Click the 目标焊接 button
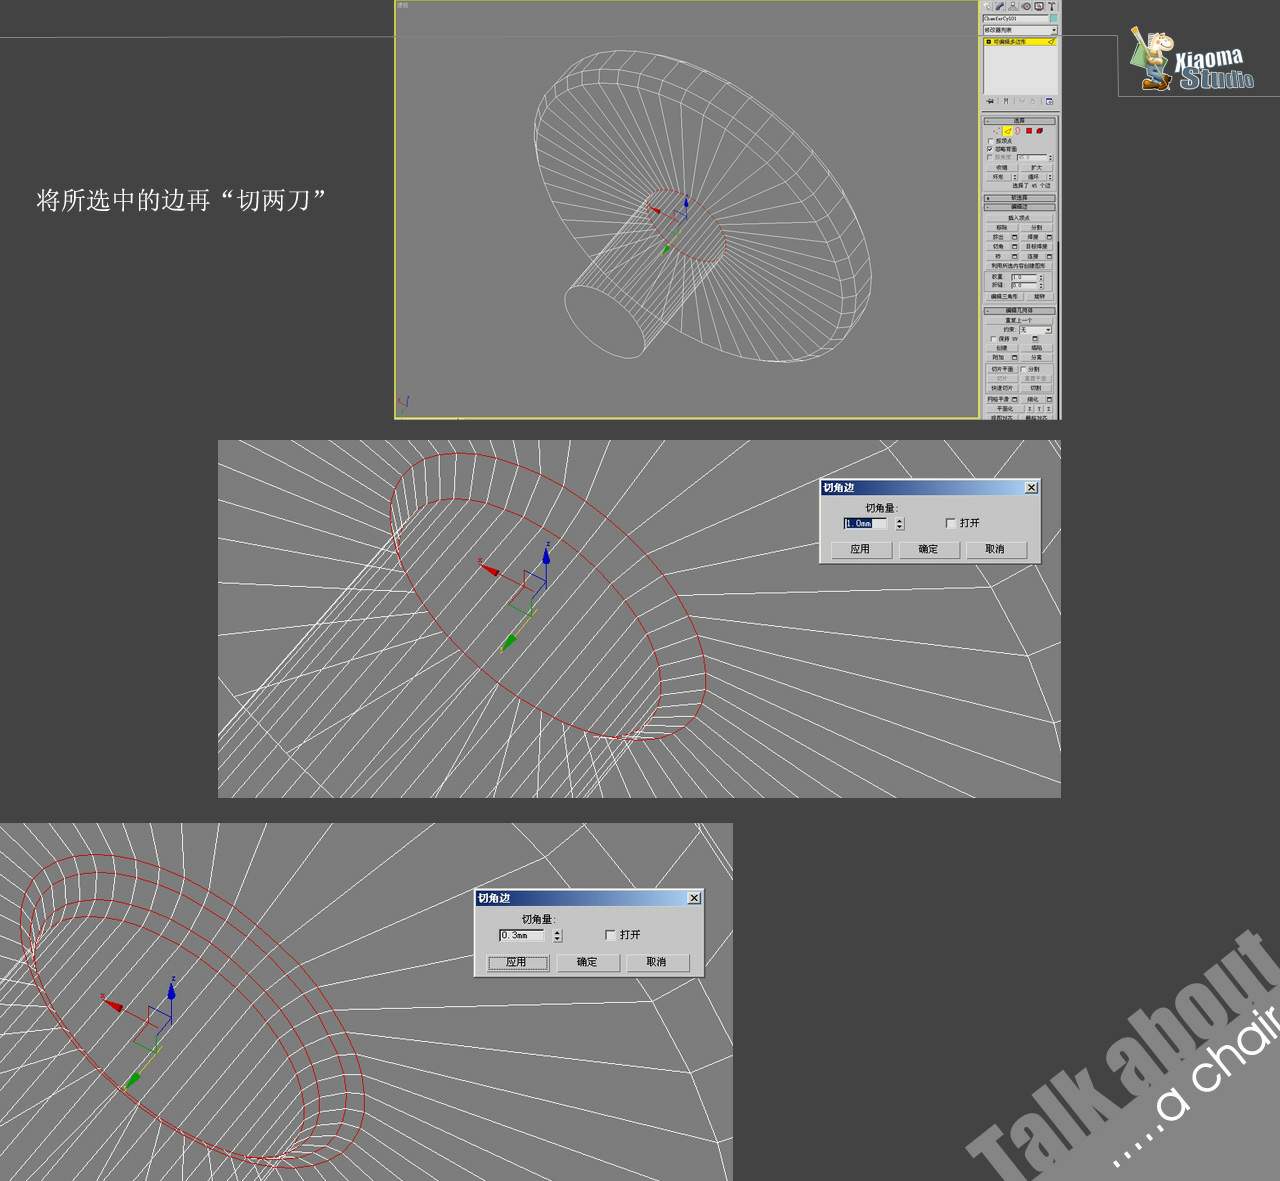1280x1181 pixels. click(x=1036, y=246)
